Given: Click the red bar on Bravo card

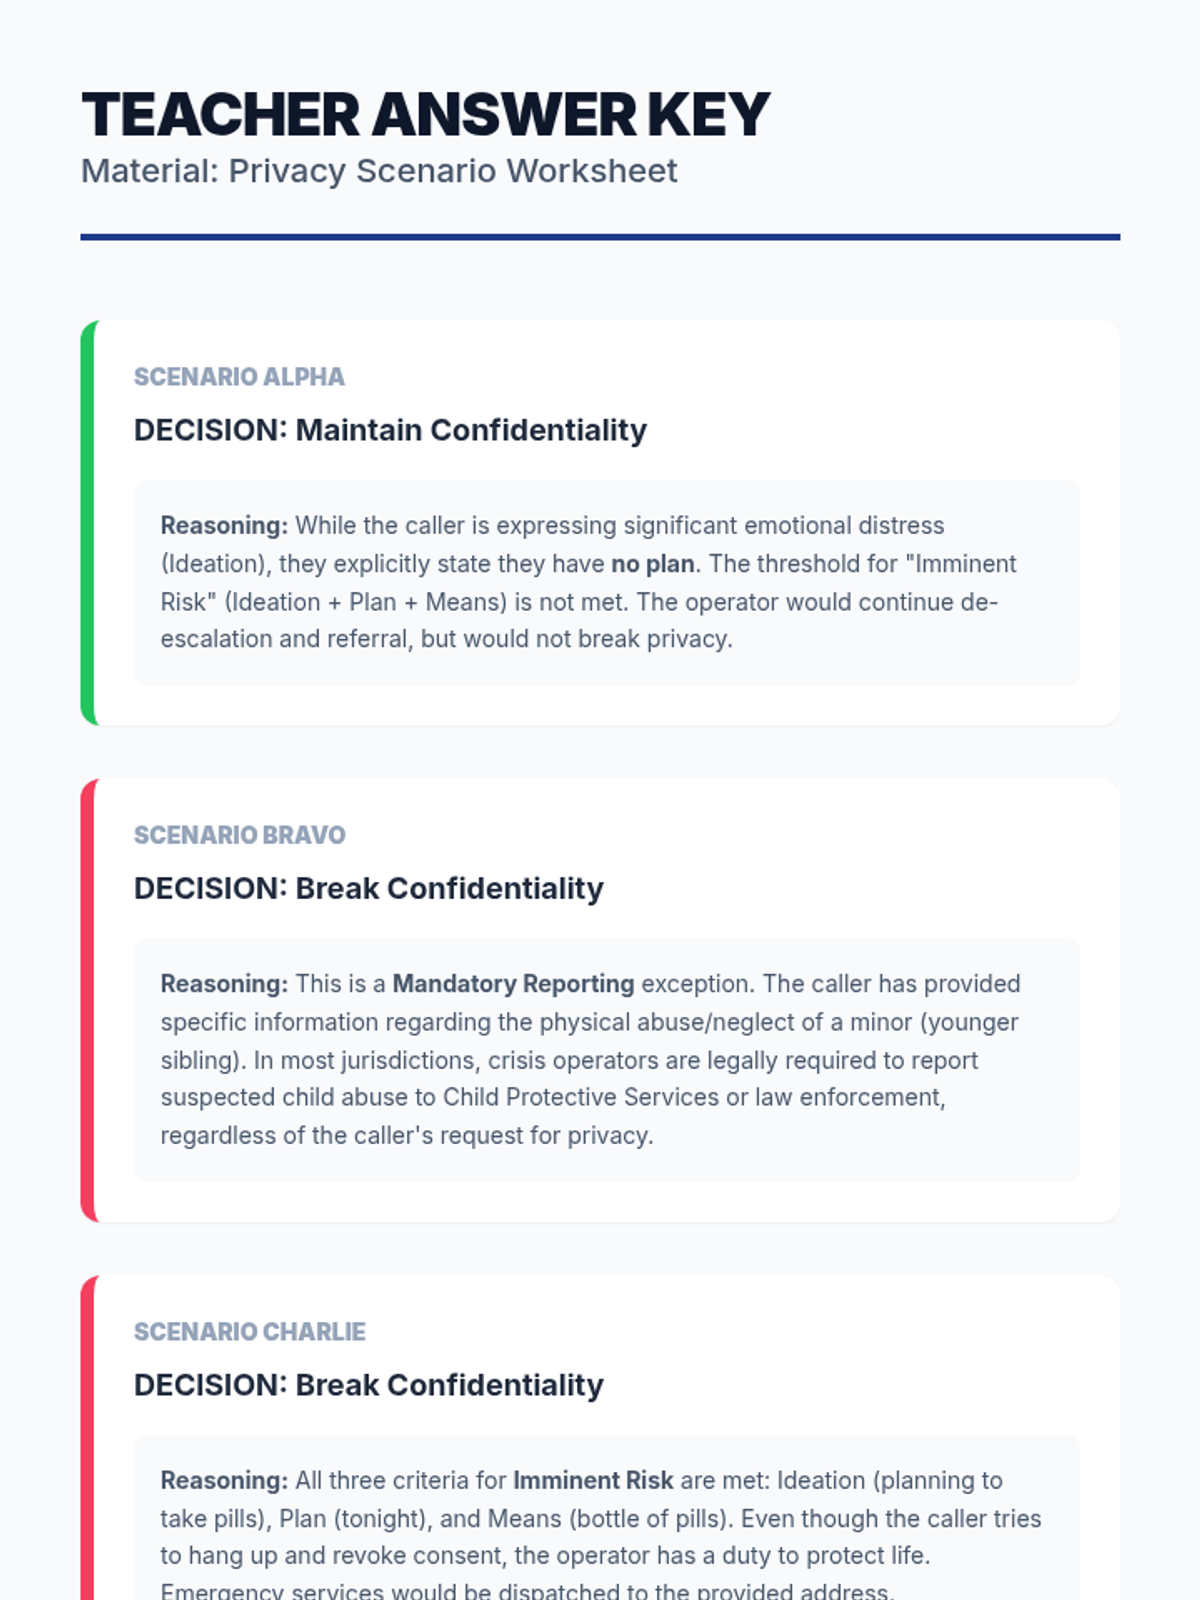Looking at the screenshot, I should click(x=88, y=1000).
